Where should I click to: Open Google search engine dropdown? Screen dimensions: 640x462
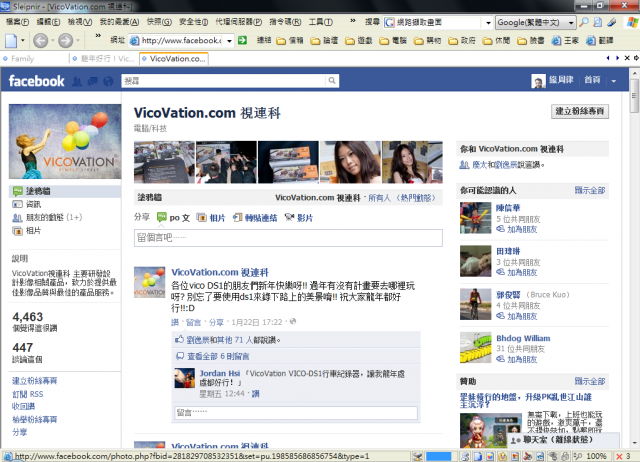(571, 23)
